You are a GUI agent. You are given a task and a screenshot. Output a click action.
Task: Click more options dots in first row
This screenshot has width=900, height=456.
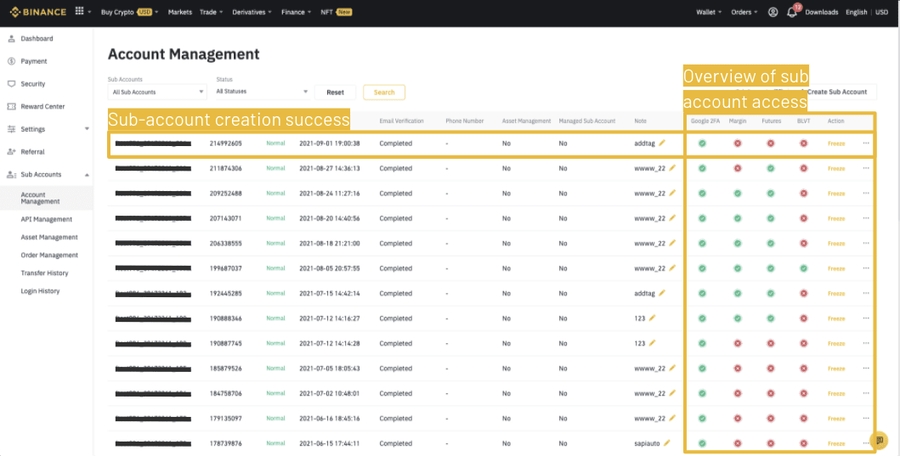pyautogui.click(x=865, y=143)
